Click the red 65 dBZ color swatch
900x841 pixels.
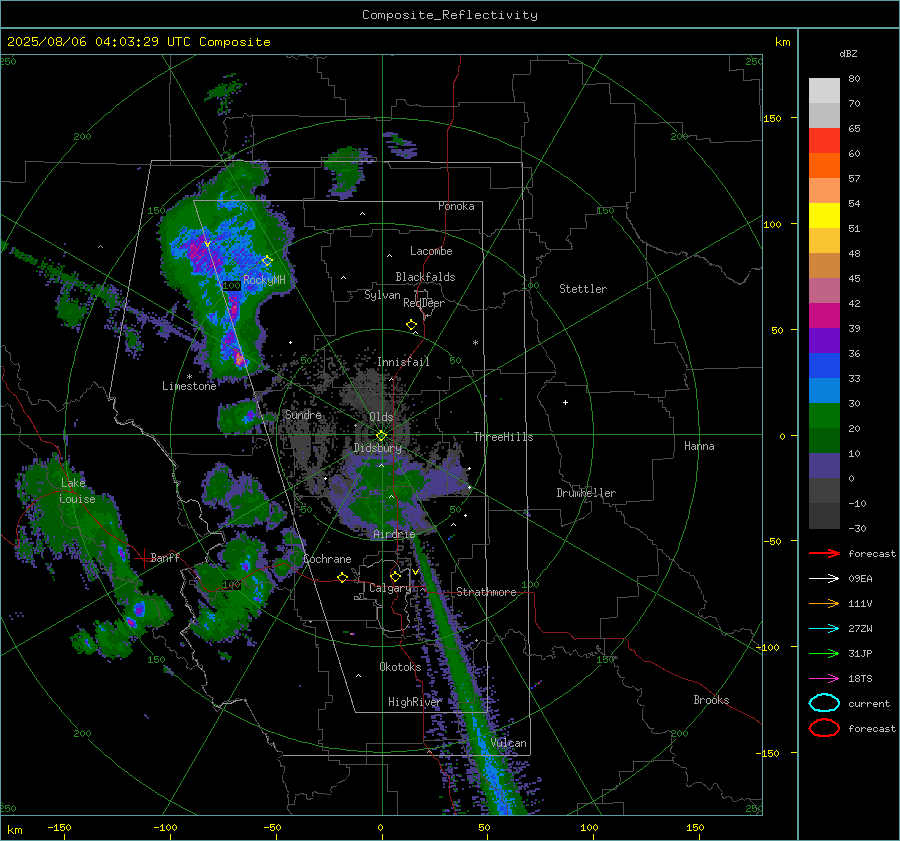[x=824, y=141]
